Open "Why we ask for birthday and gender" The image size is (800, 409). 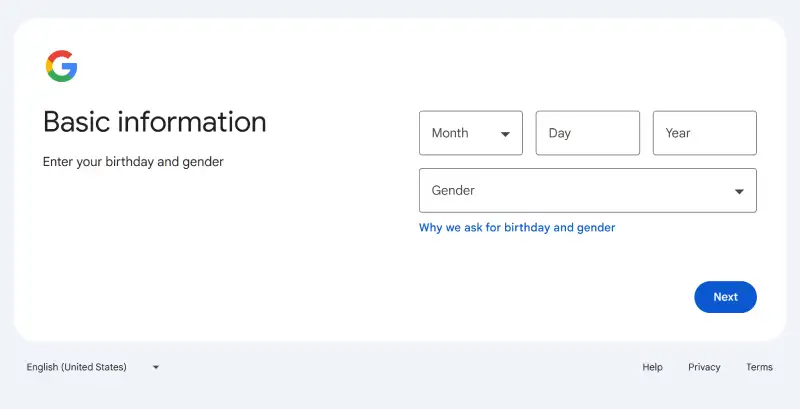(517, 228)
